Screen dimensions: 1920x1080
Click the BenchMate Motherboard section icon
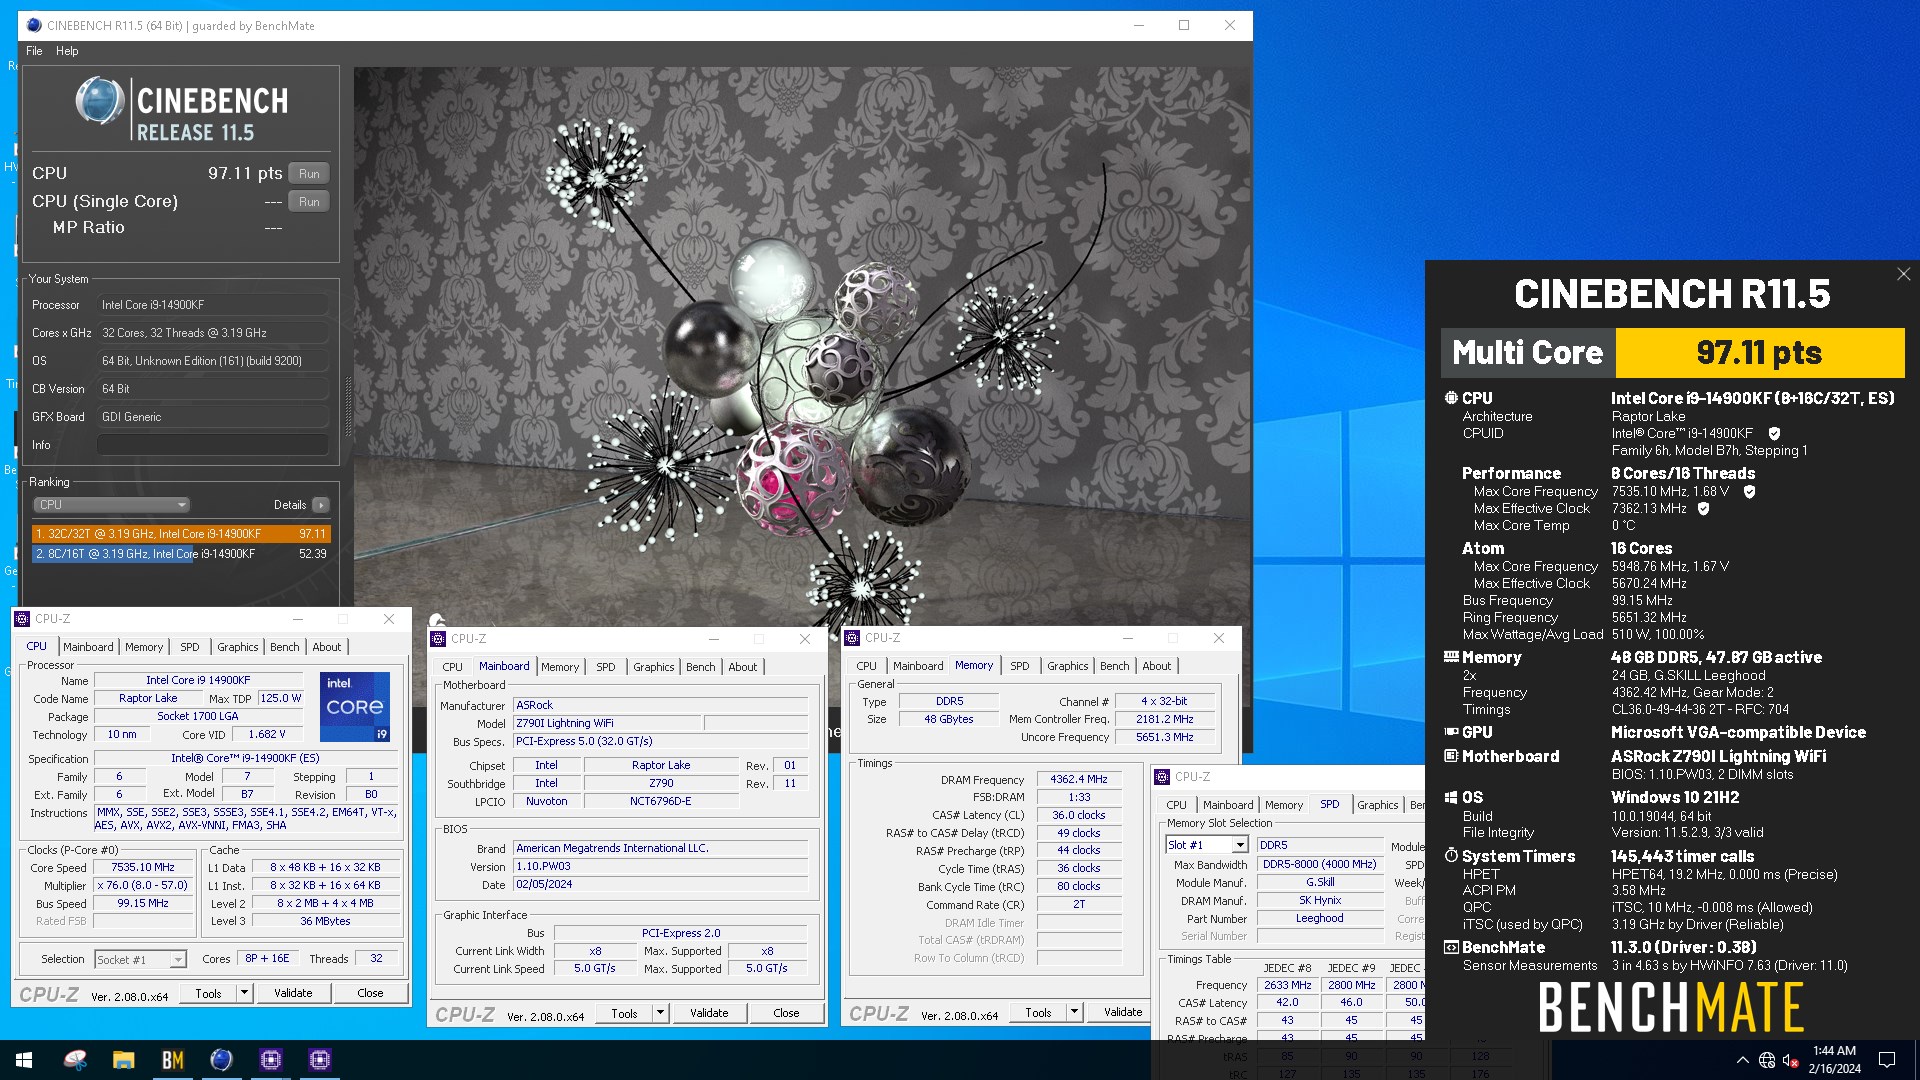(x=1451, y=756)
